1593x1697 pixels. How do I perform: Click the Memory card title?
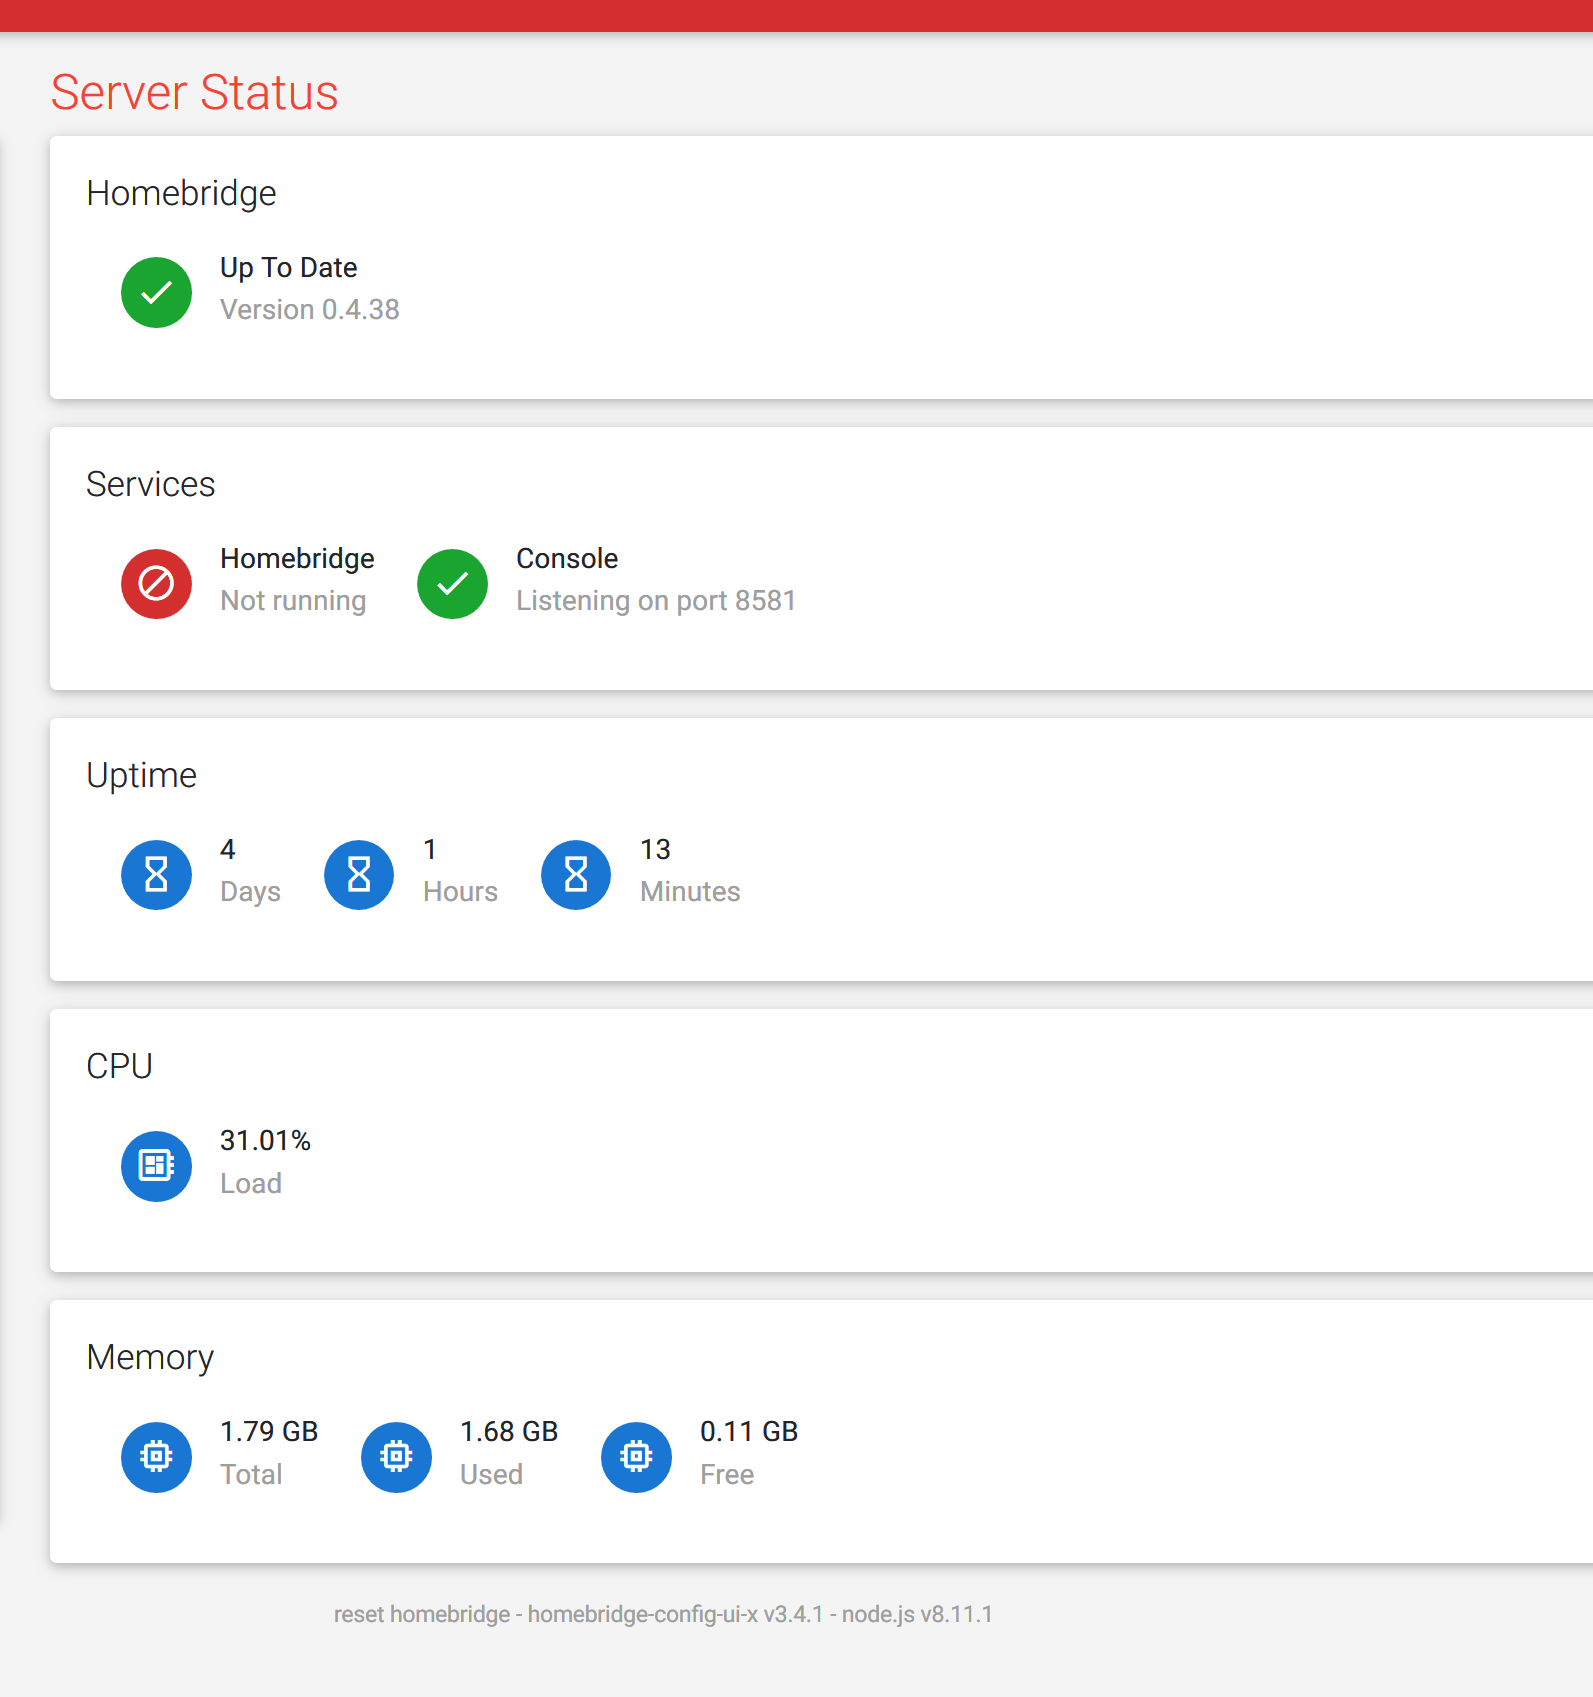150,1357
